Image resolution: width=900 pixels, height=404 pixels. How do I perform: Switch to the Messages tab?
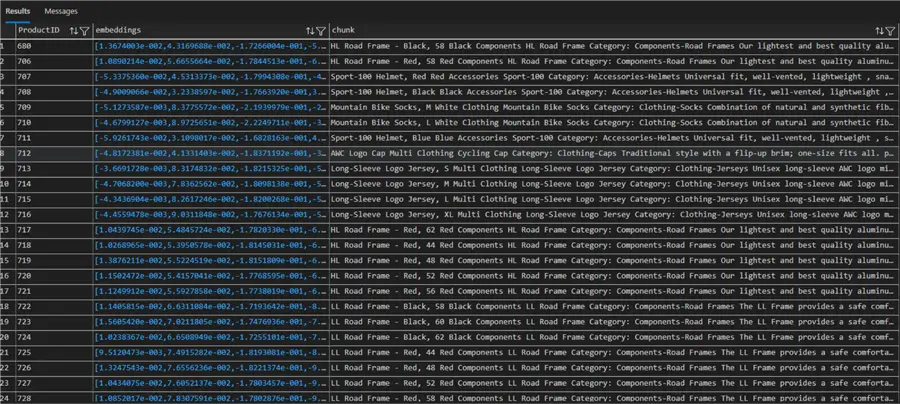point(61,11)
